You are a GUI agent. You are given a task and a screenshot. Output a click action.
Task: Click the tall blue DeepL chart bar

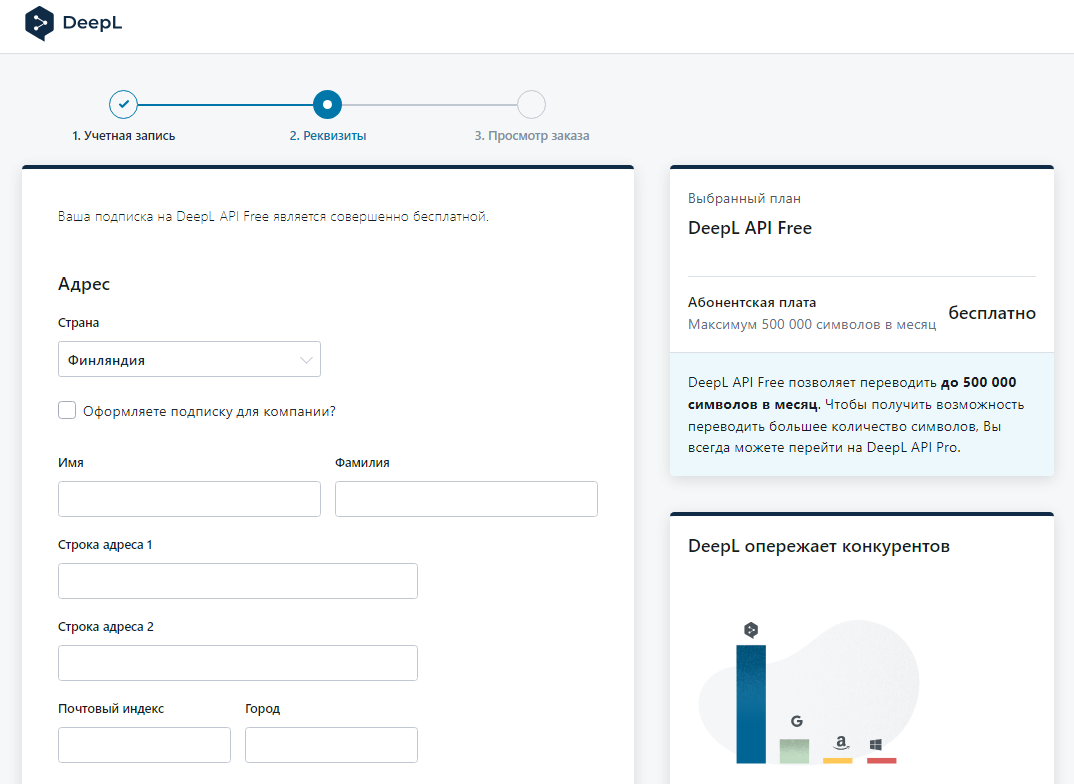point(751,704)
